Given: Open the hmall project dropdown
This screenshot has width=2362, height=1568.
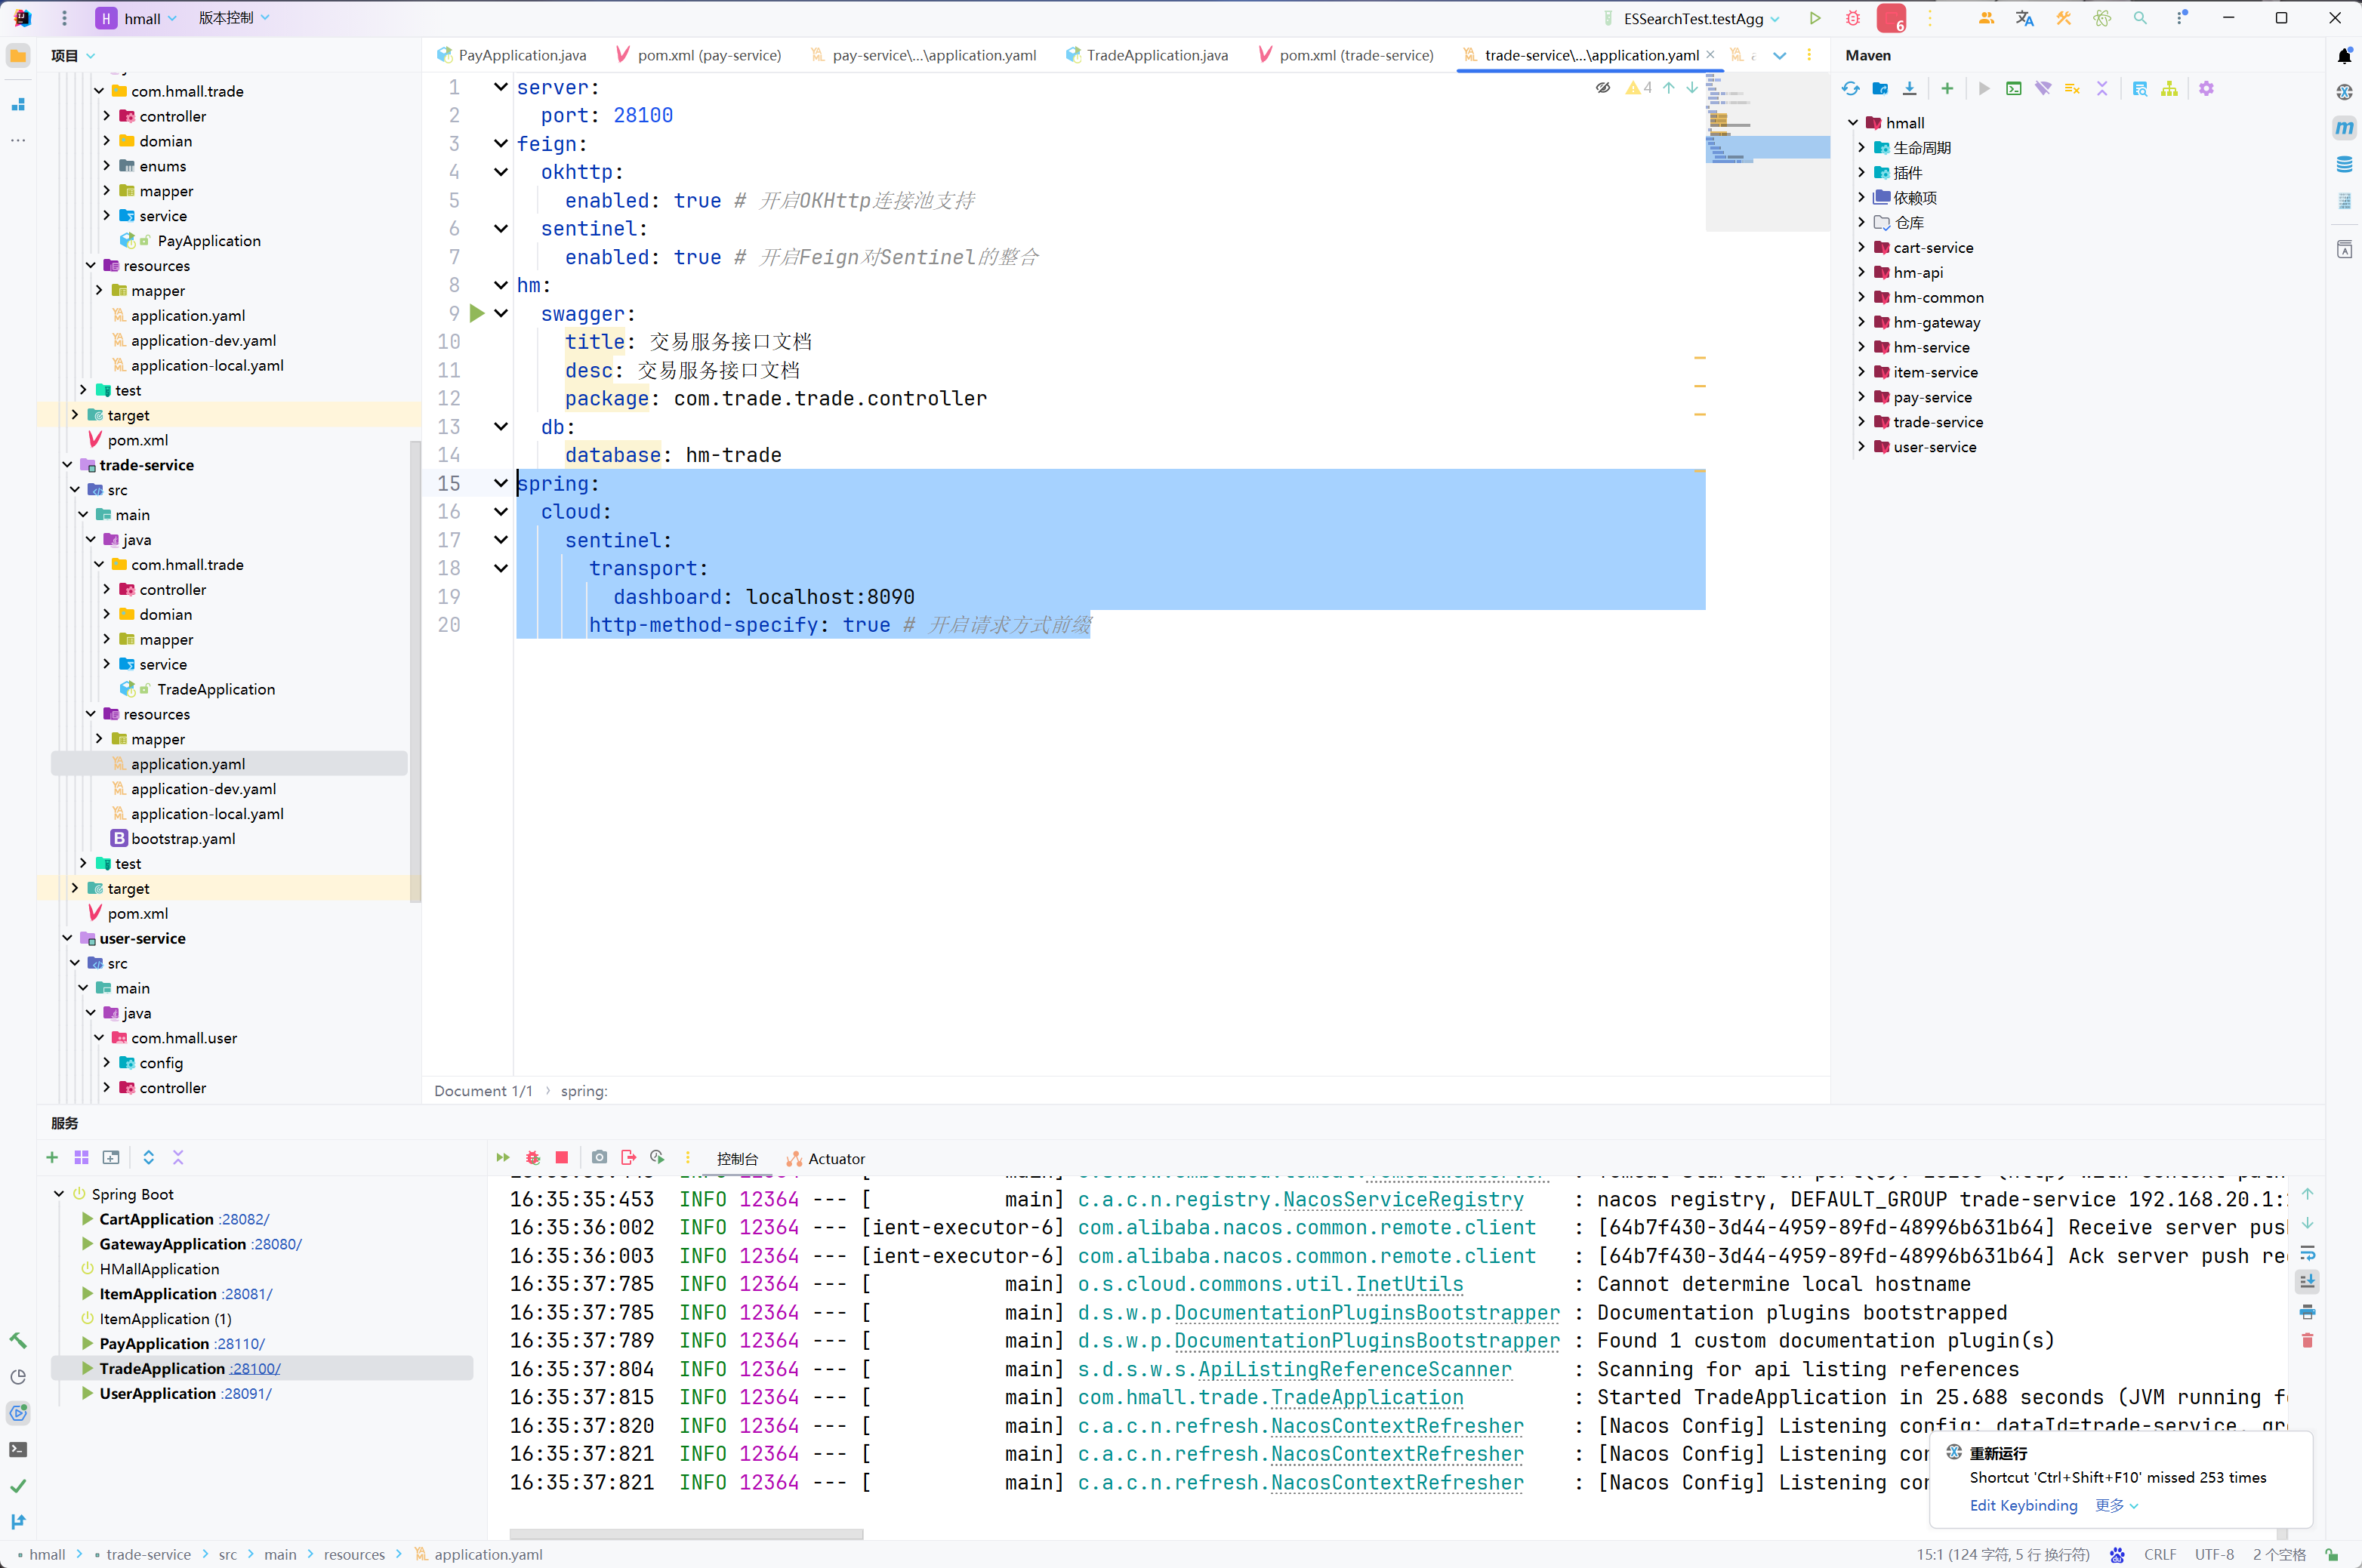Looking at the screenshot, I should (x=142, y=18).
